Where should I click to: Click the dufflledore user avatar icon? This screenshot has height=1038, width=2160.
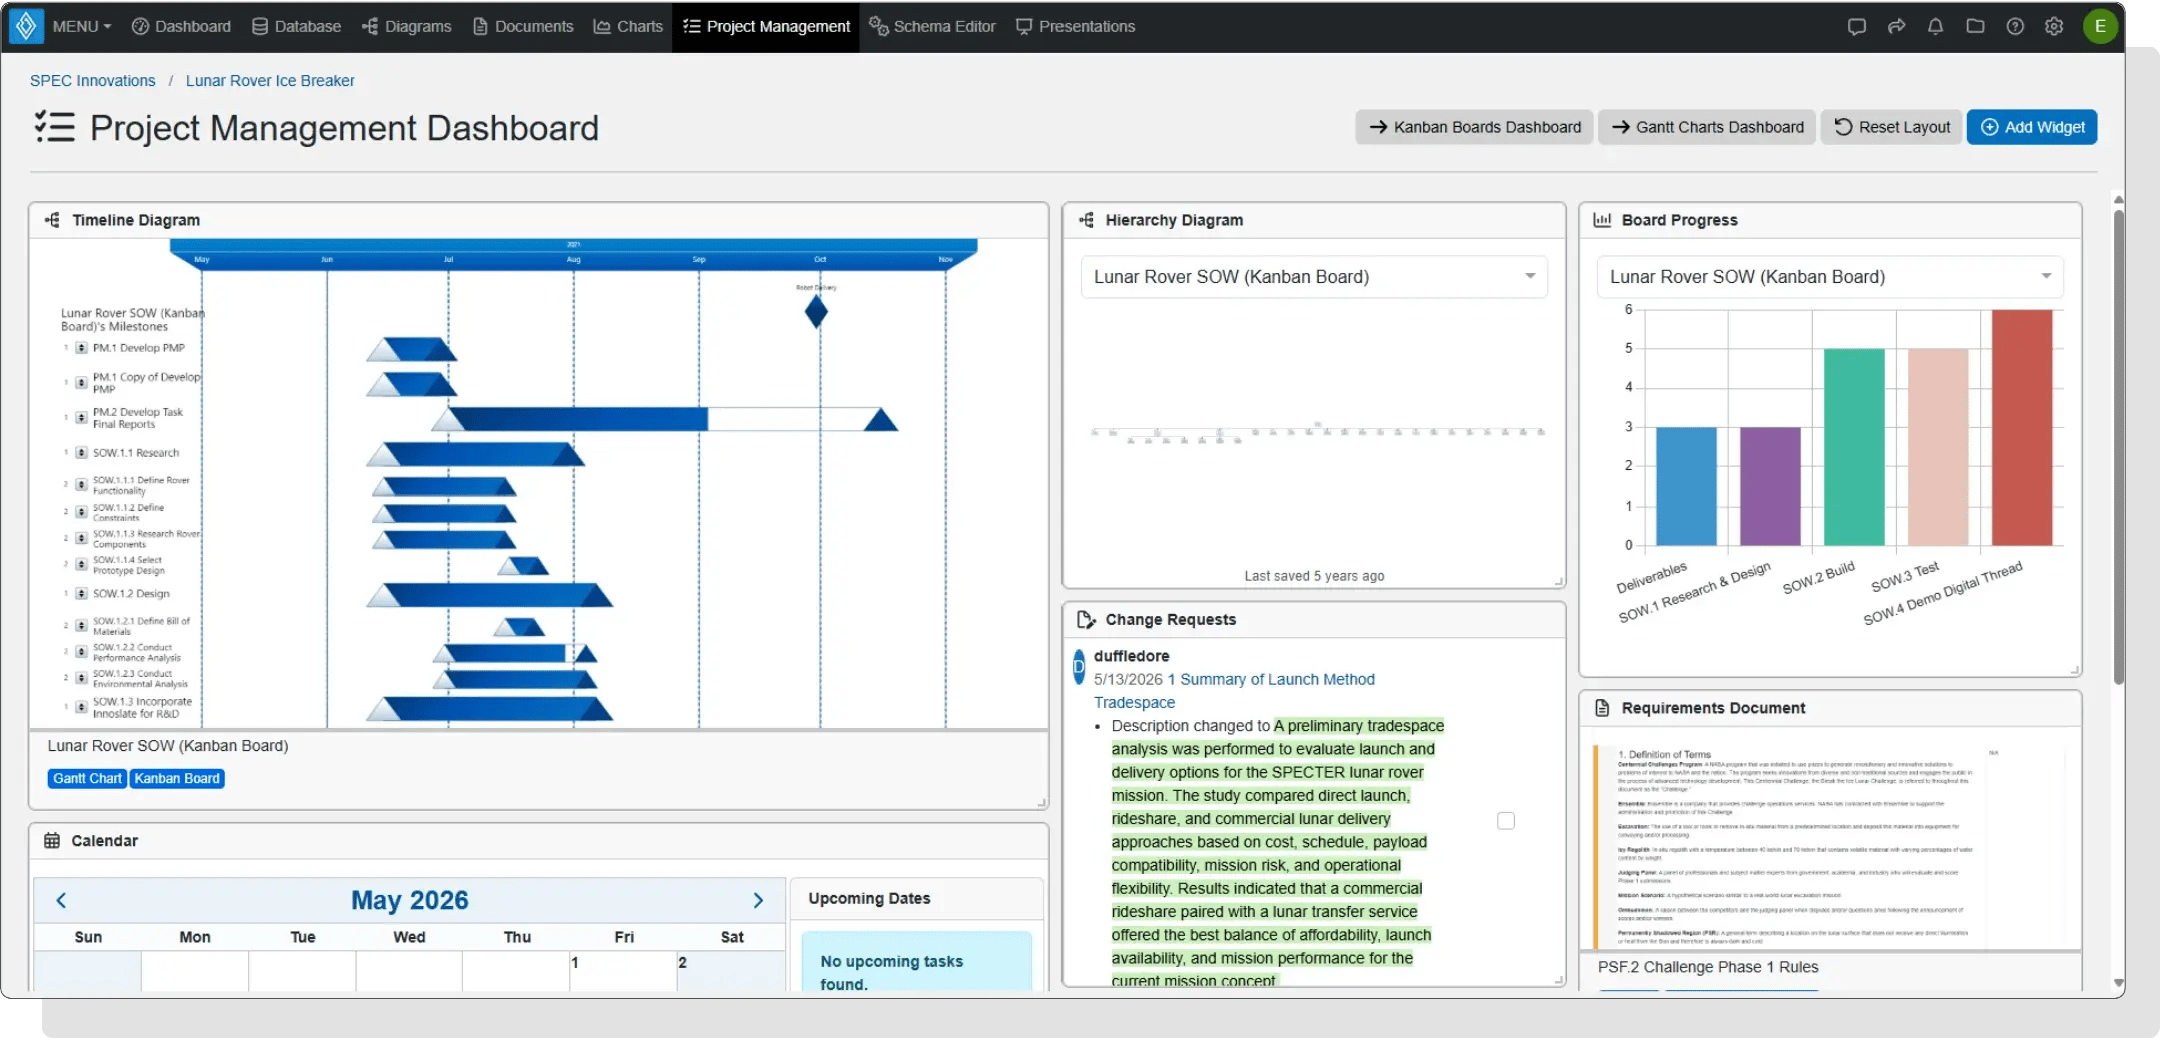click(x=1079, y=667)
